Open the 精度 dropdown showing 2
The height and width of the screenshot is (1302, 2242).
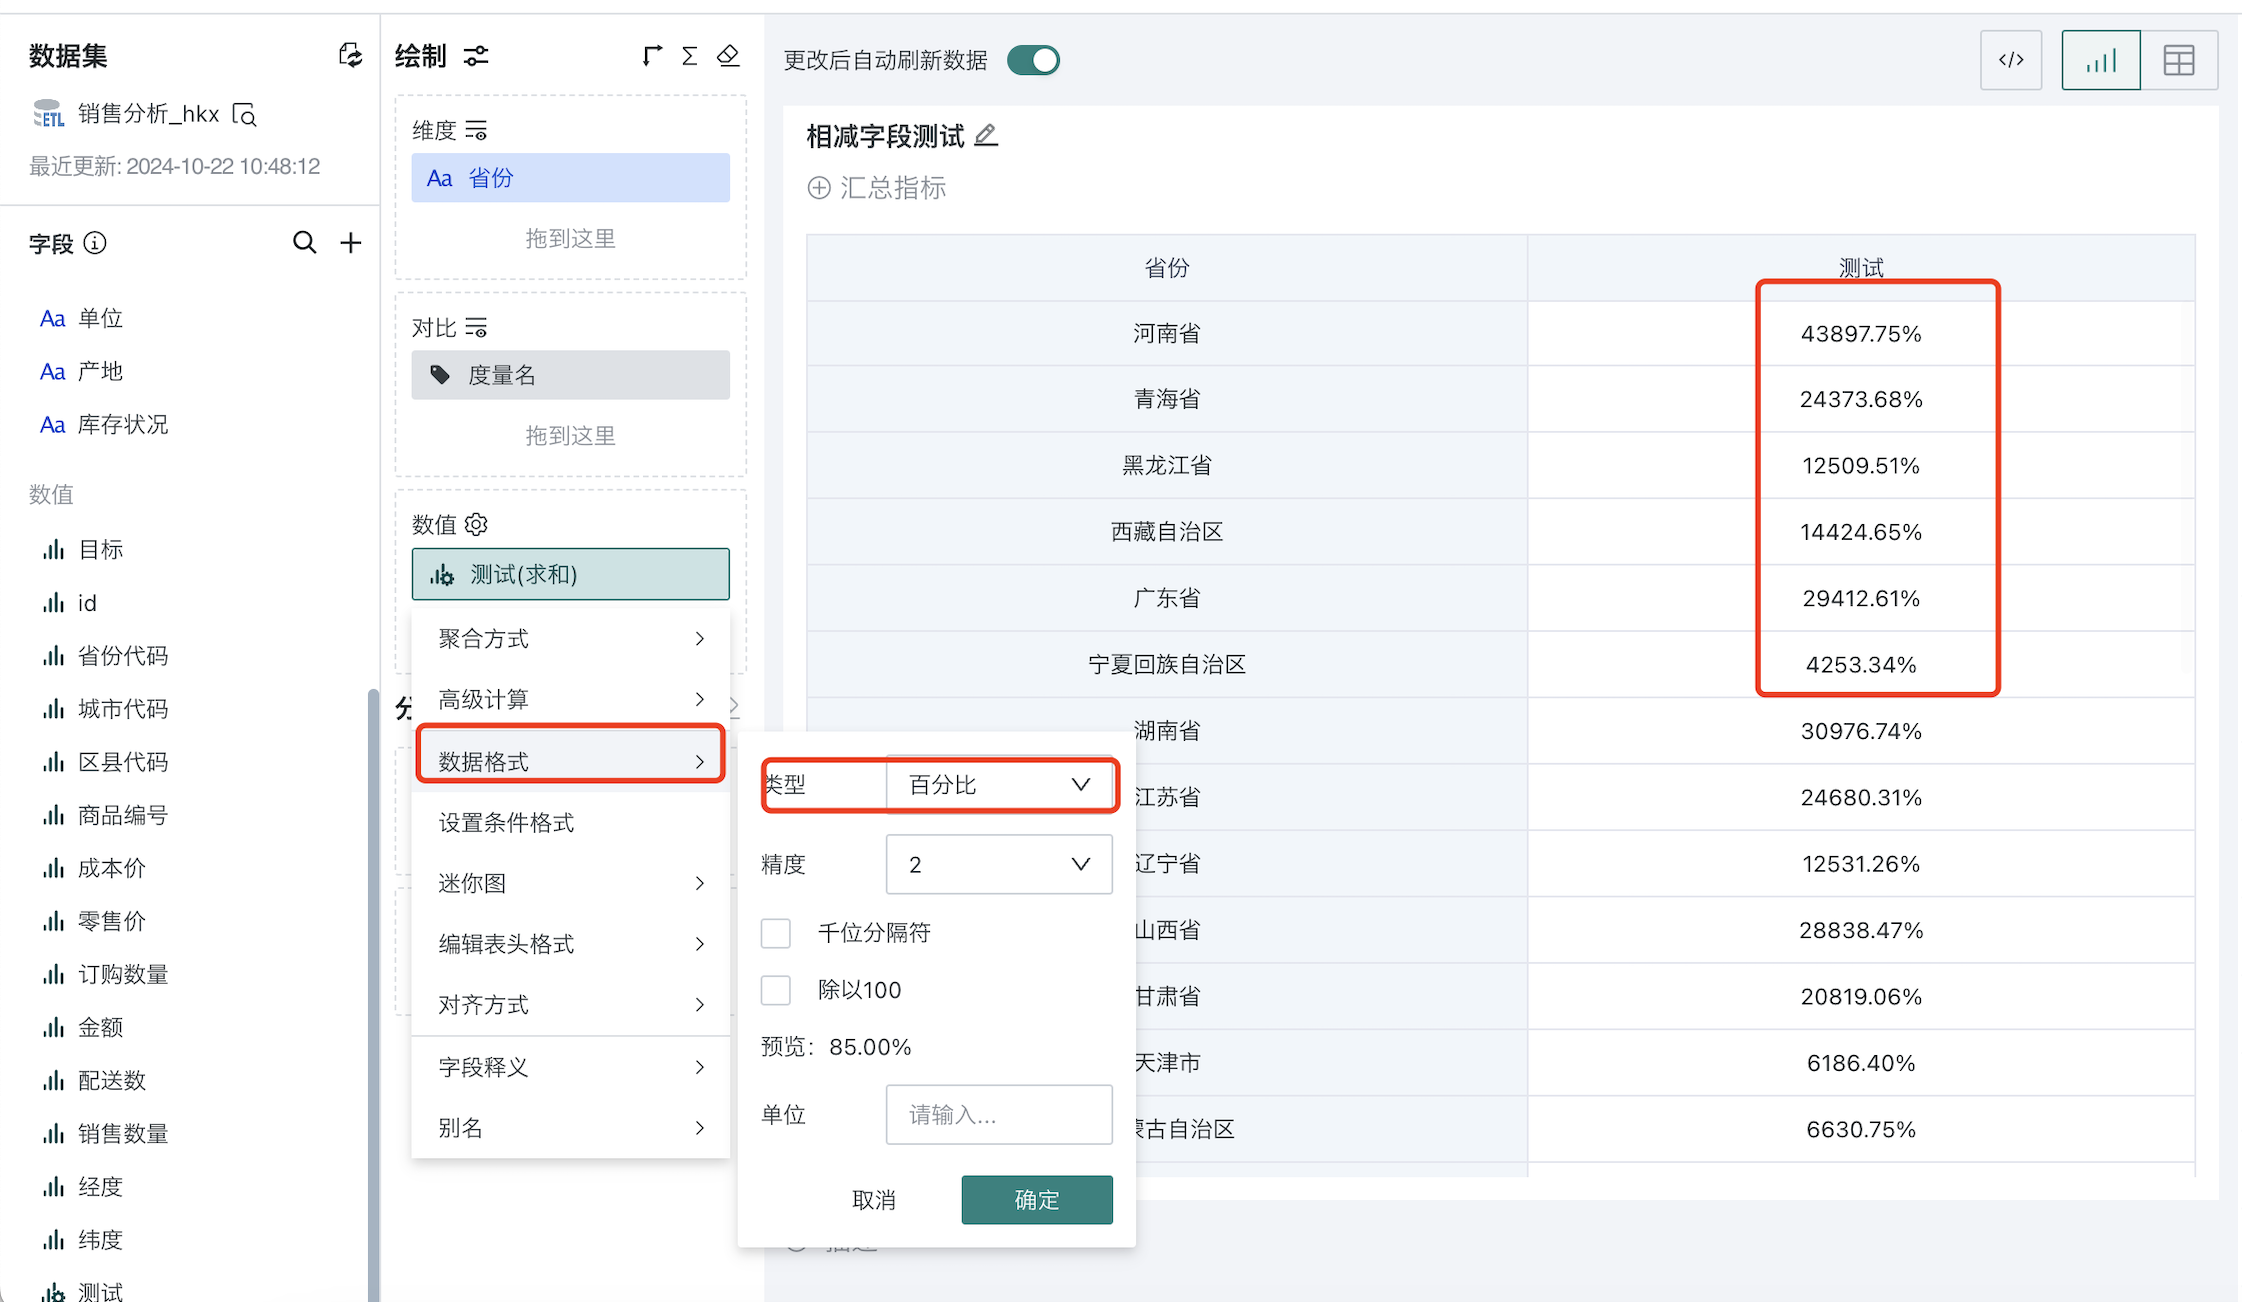point(999,864)
